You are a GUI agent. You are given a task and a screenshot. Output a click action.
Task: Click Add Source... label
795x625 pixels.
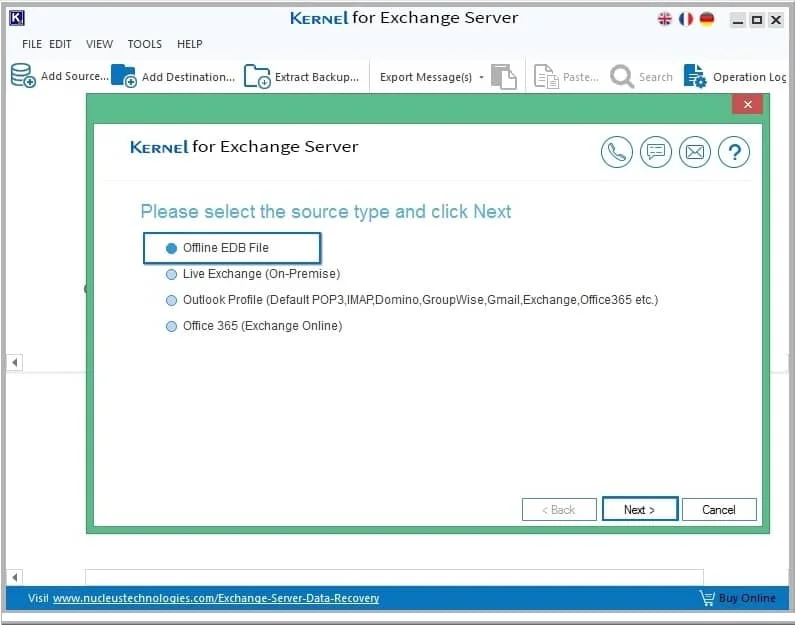tap(75, 76)
